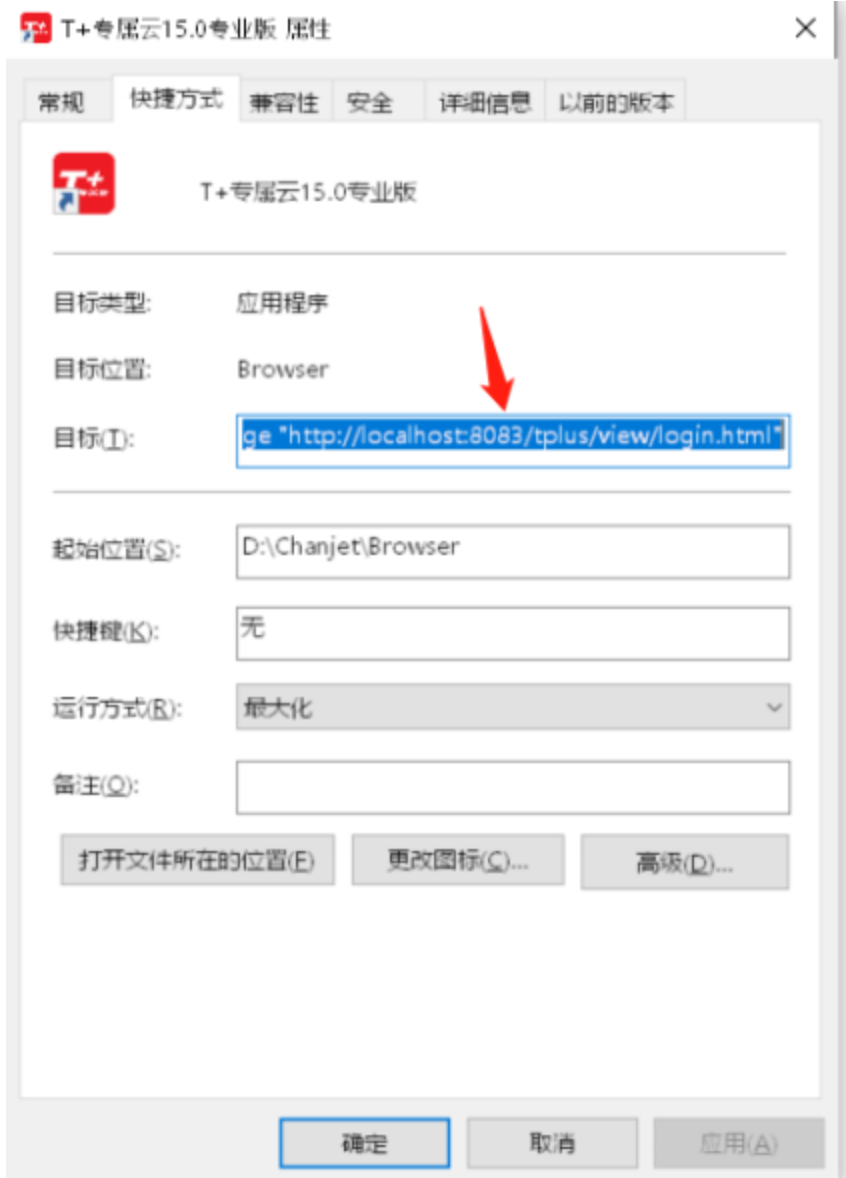
Task: Open the 兼容性 tab
Action: point(285,101)
